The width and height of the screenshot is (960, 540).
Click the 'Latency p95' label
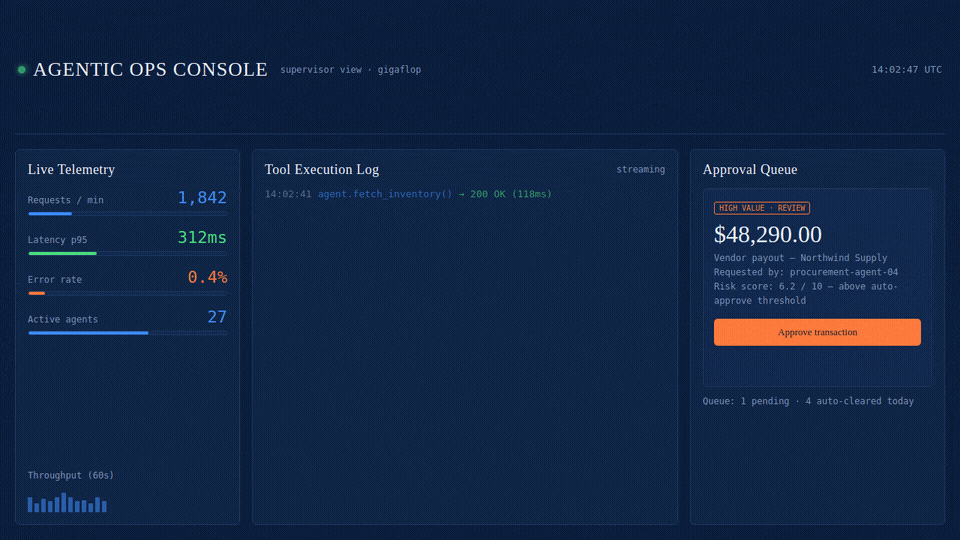(58, 240)
